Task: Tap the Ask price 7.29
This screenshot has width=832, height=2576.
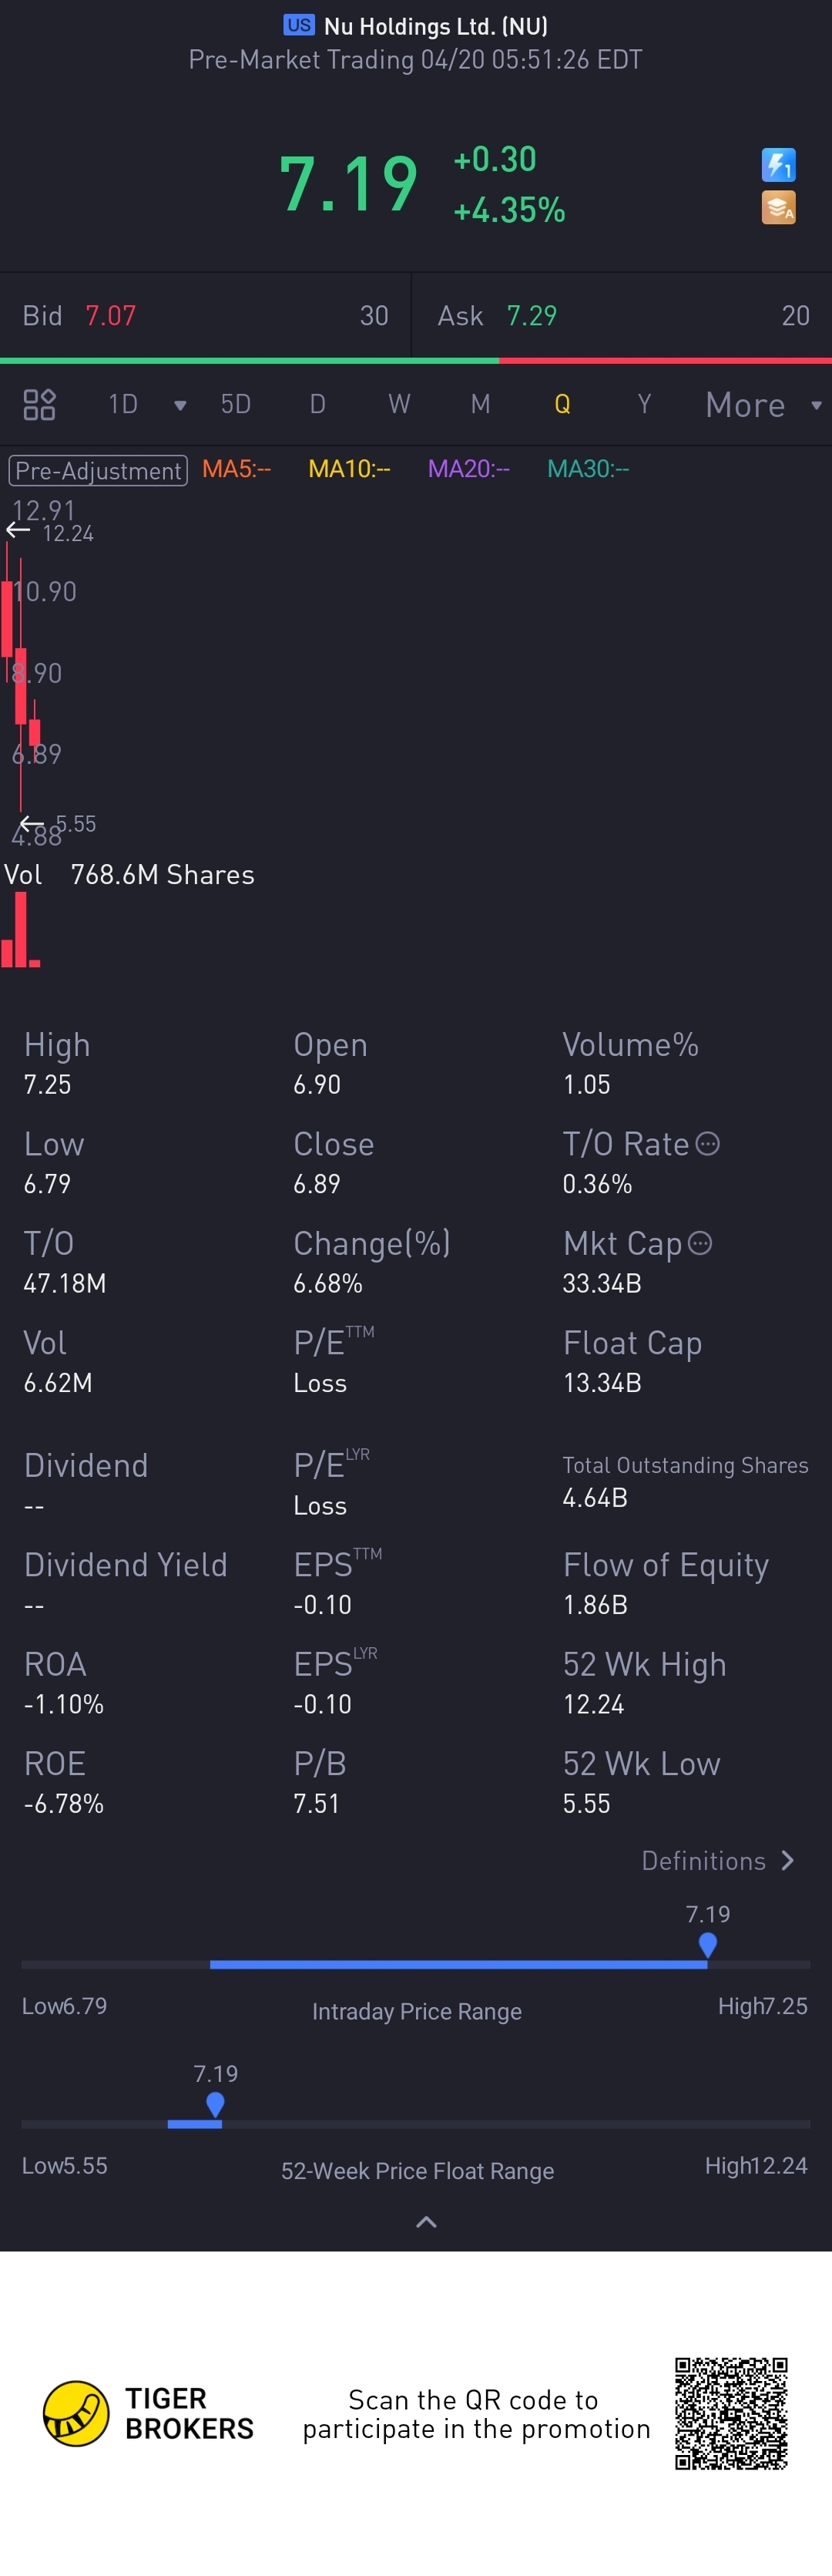Action: coord(531,316)
